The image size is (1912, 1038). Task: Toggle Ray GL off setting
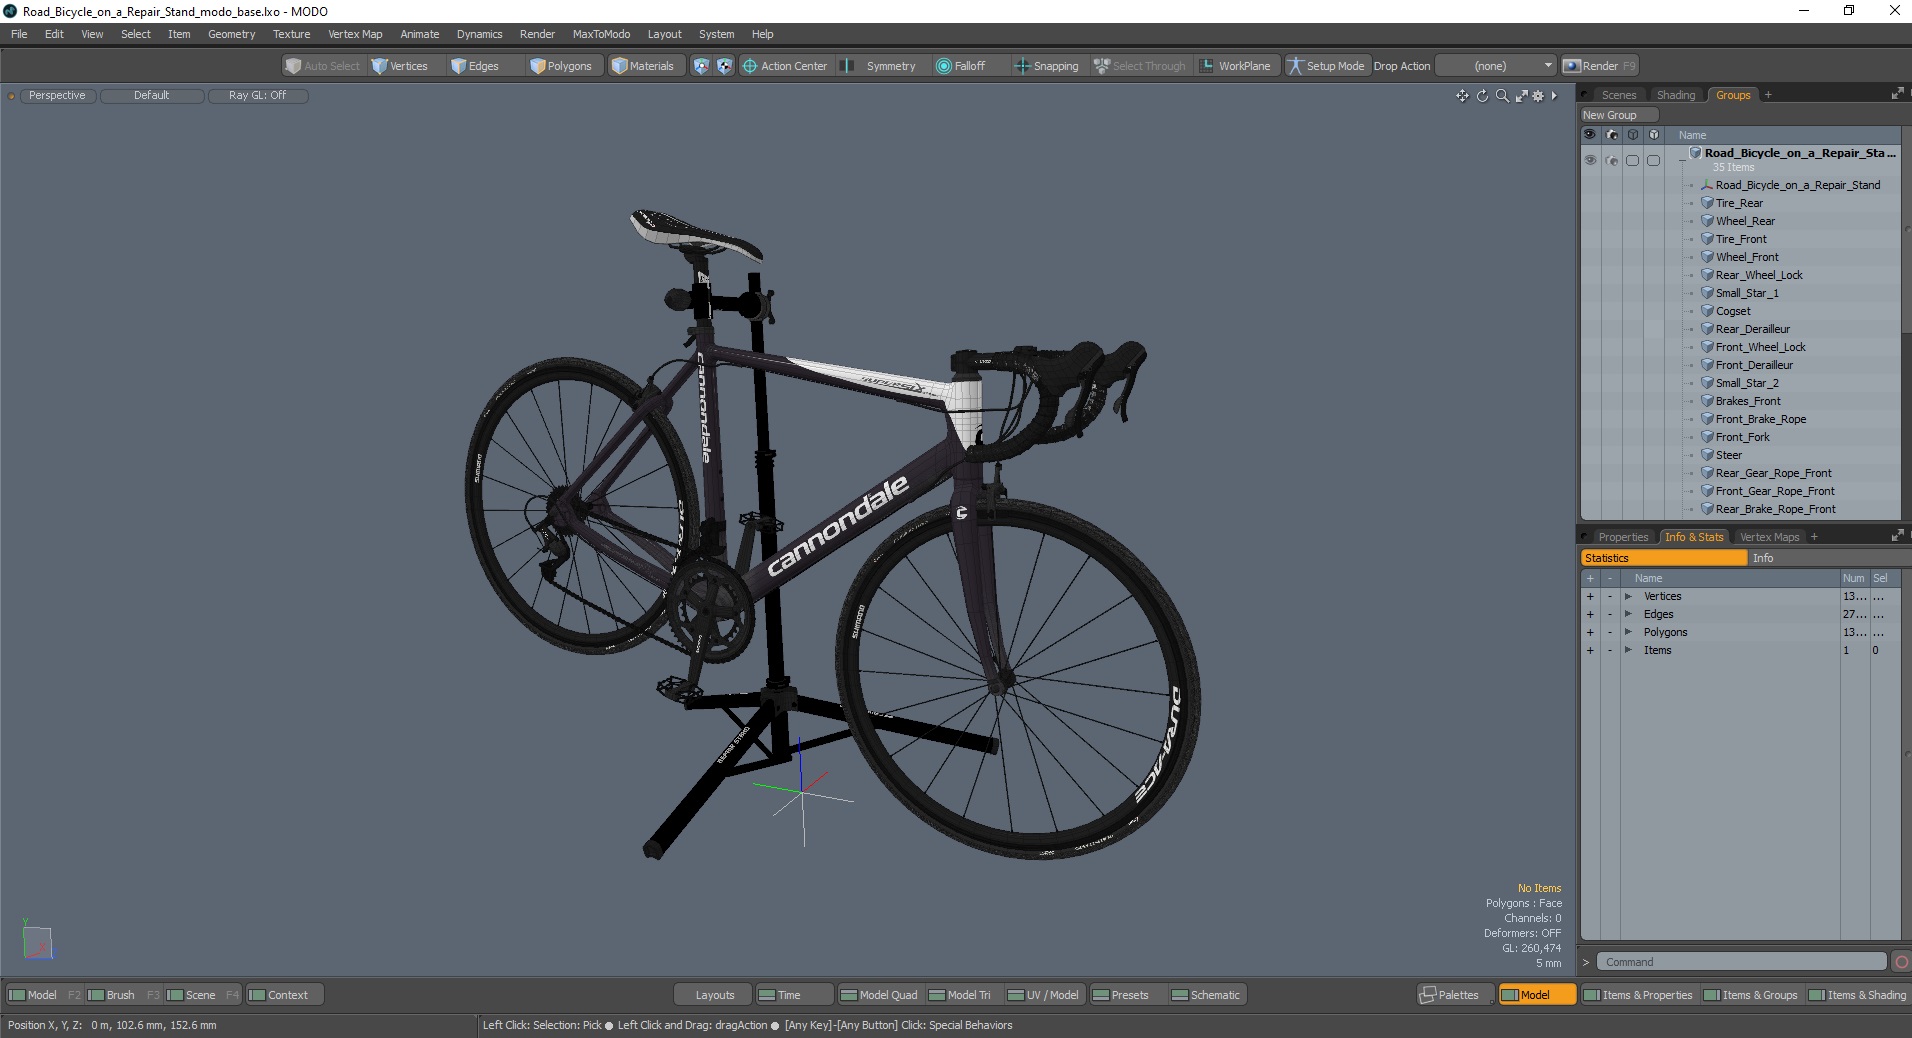coord(257,96)
